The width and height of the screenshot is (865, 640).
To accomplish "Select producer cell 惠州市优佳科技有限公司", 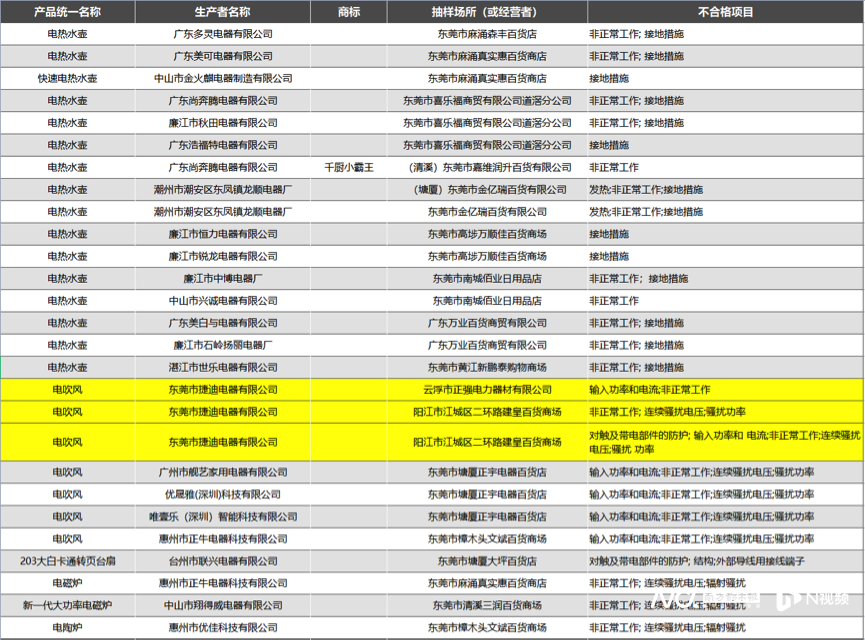I will tap(223, 628).
